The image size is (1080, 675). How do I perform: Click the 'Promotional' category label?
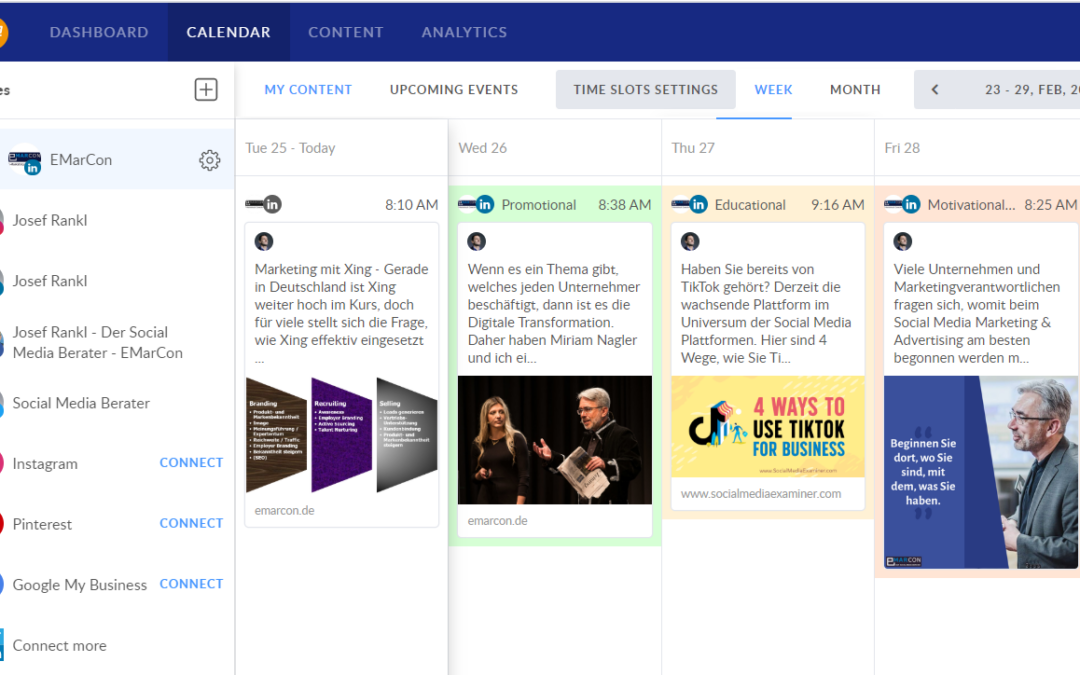[539, 205]
